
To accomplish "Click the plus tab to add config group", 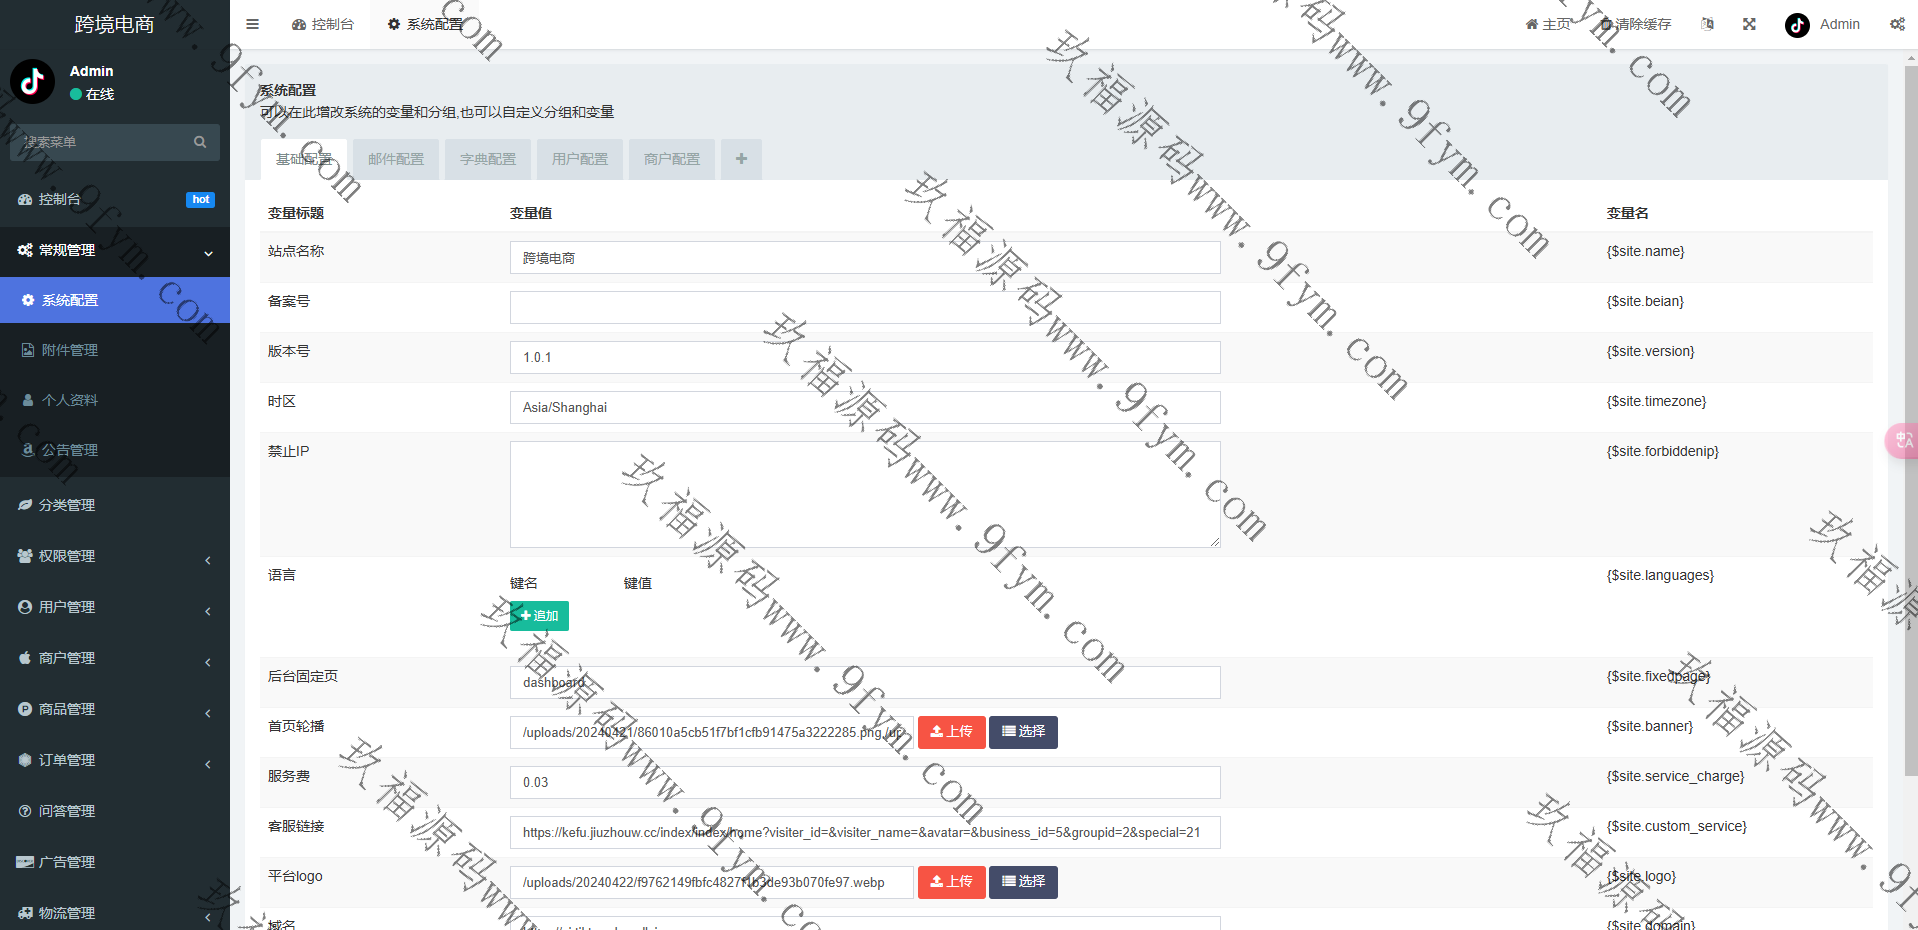I will coord(741,159).
